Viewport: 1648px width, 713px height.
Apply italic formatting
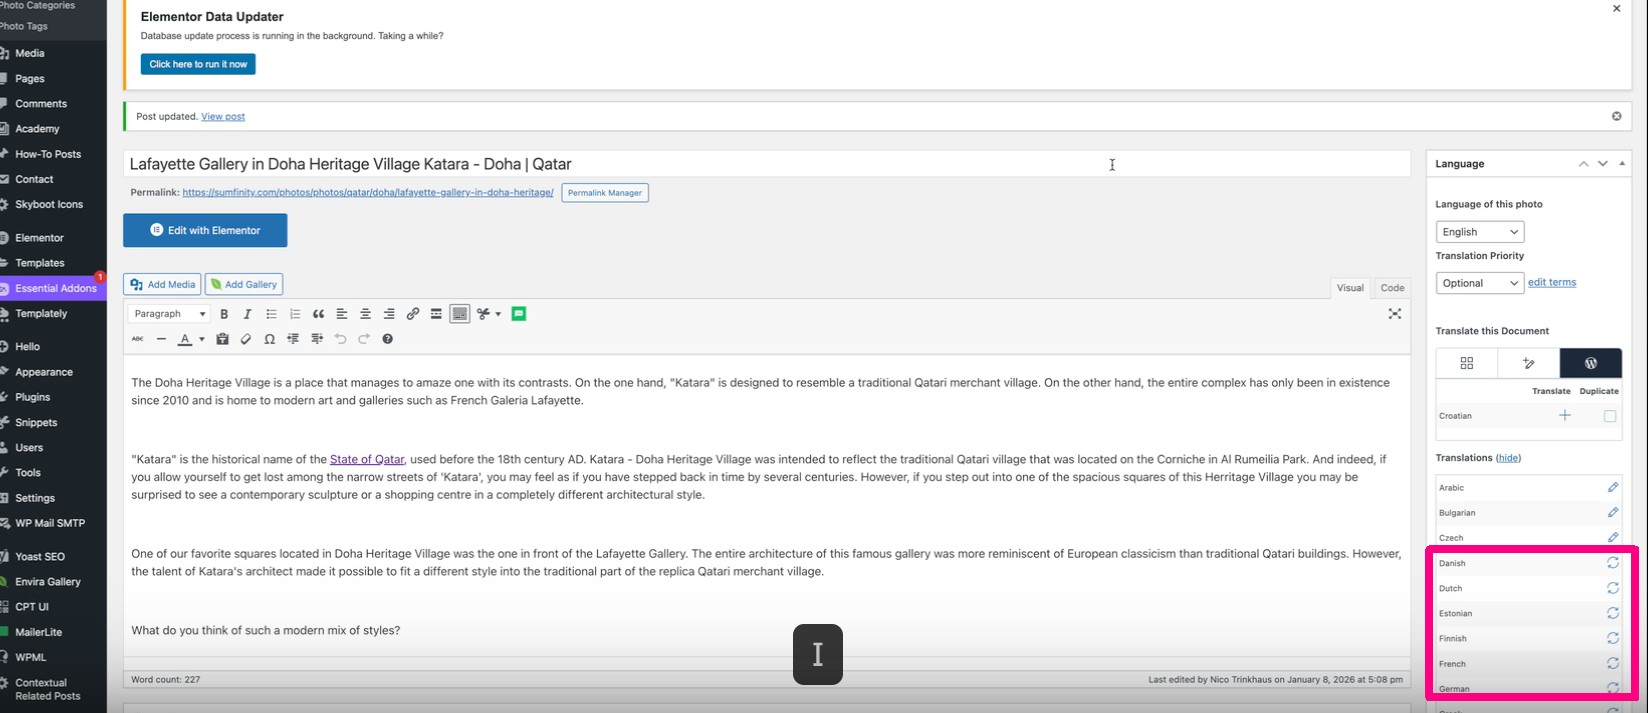(x=247, y=314)
